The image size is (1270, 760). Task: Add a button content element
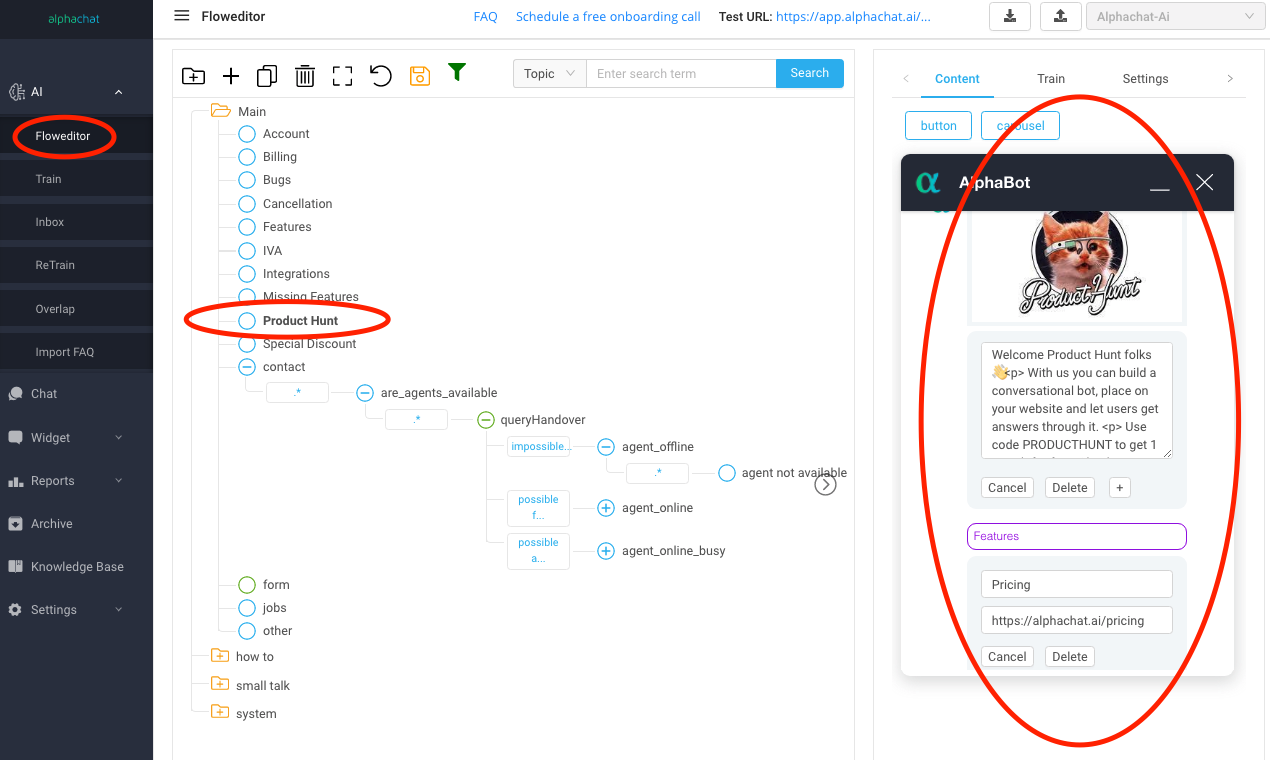point(939,126)
